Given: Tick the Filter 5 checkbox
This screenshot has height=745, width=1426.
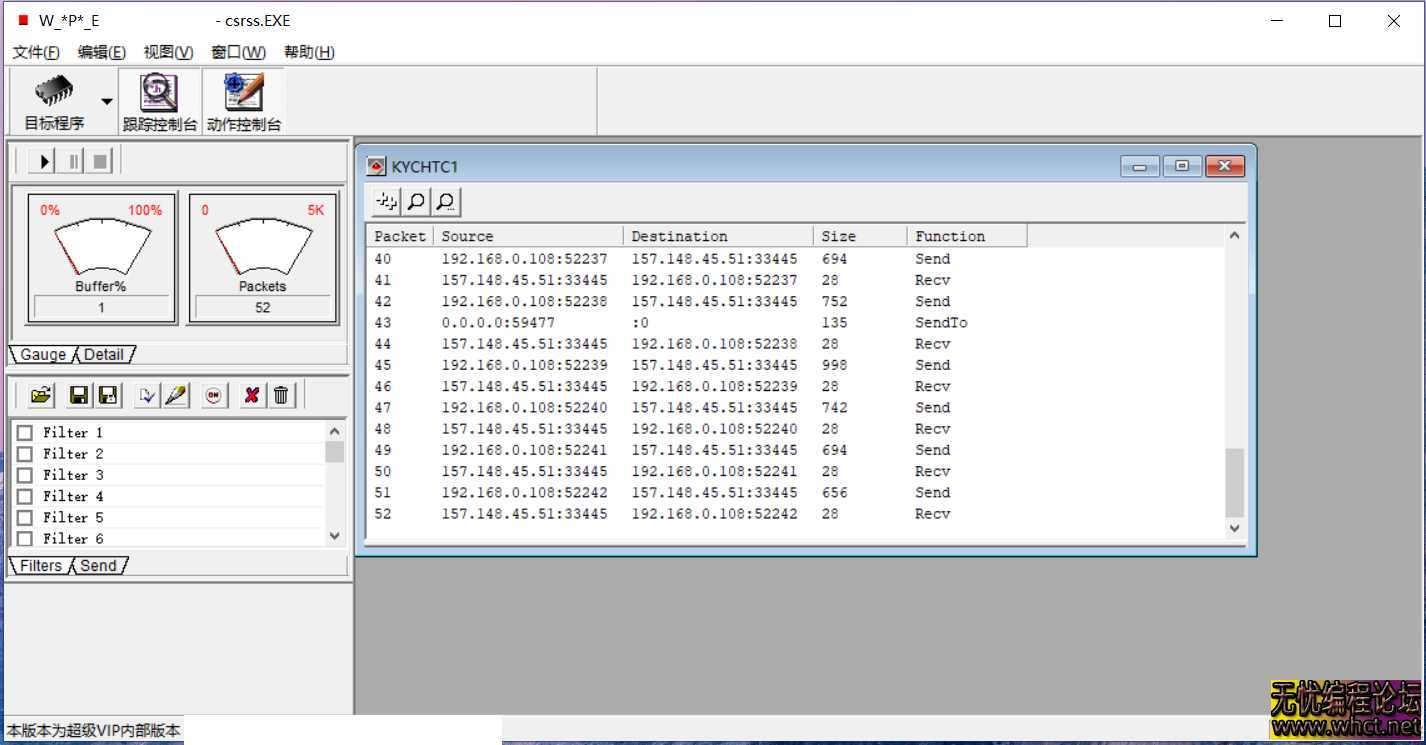Looking at the screenshot, I should click(25, 518).
